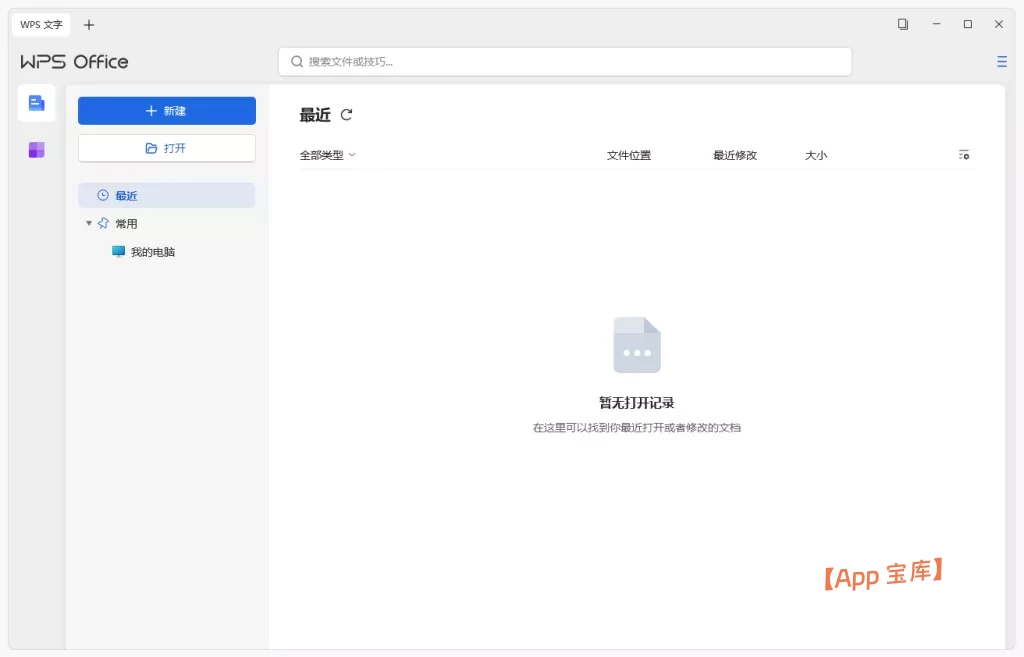The image size is (1024, 657).
Task: Click the magnifier icon in the search bar
Action: click(297, 61)
